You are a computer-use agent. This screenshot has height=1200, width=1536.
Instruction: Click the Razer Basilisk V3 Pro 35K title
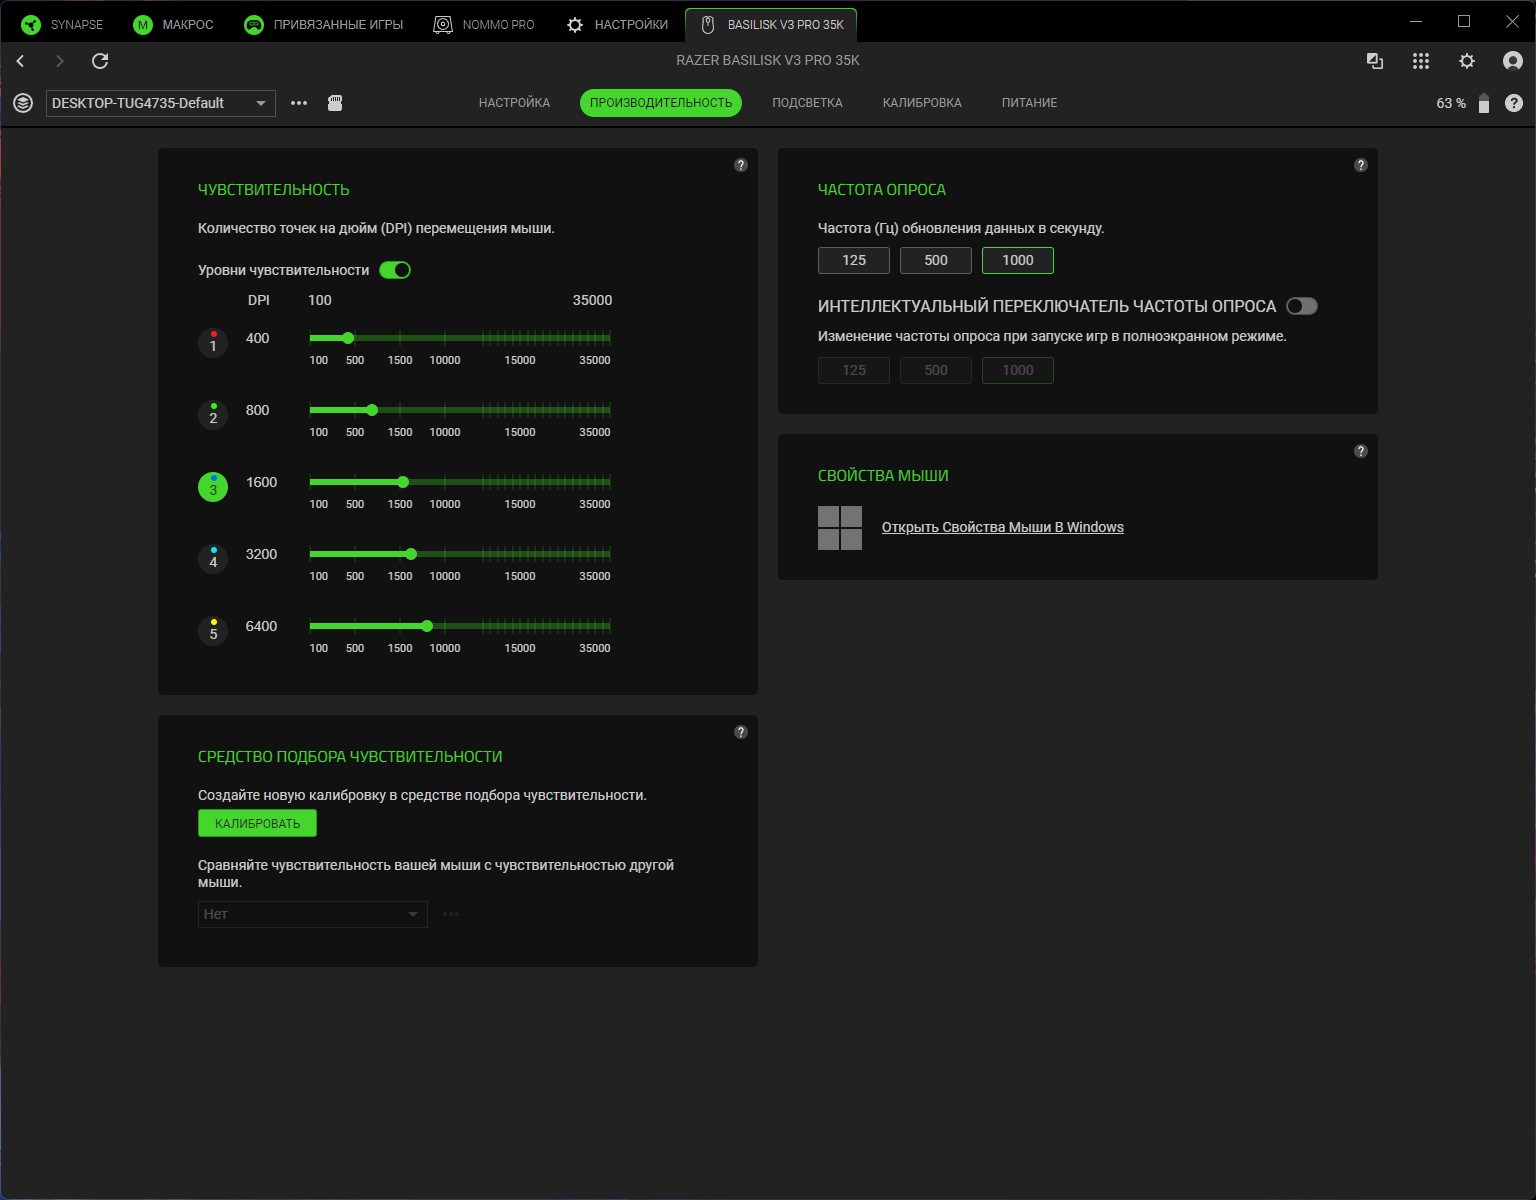[768, 60]
